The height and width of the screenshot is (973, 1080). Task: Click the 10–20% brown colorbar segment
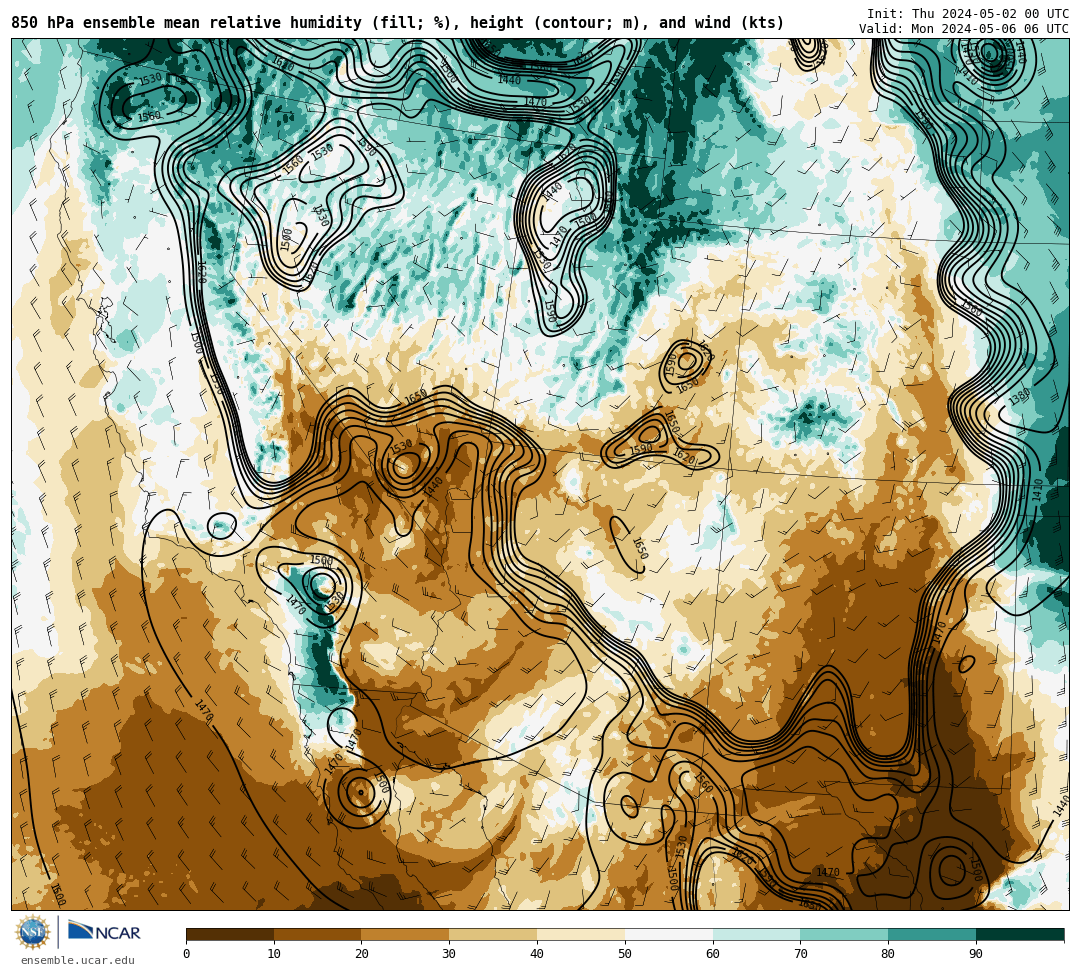pos(318,934)
